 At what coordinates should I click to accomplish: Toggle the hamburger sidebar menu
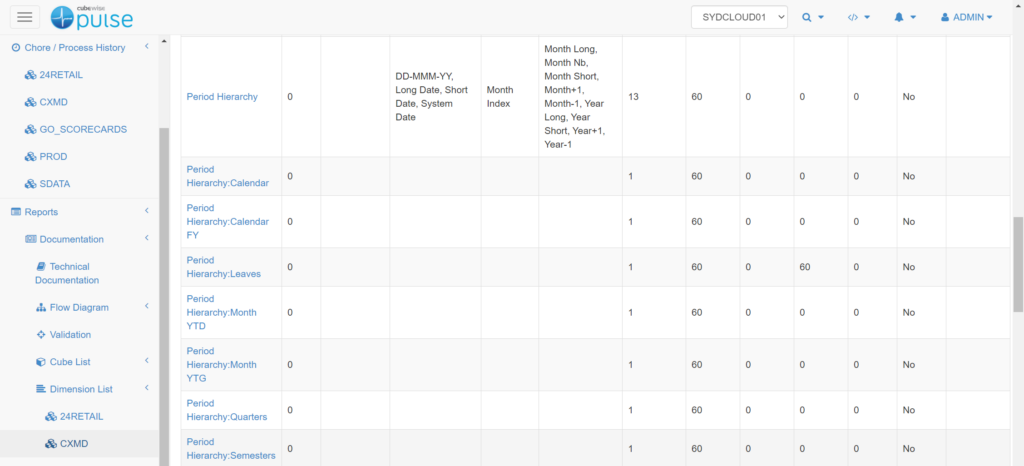26,17
